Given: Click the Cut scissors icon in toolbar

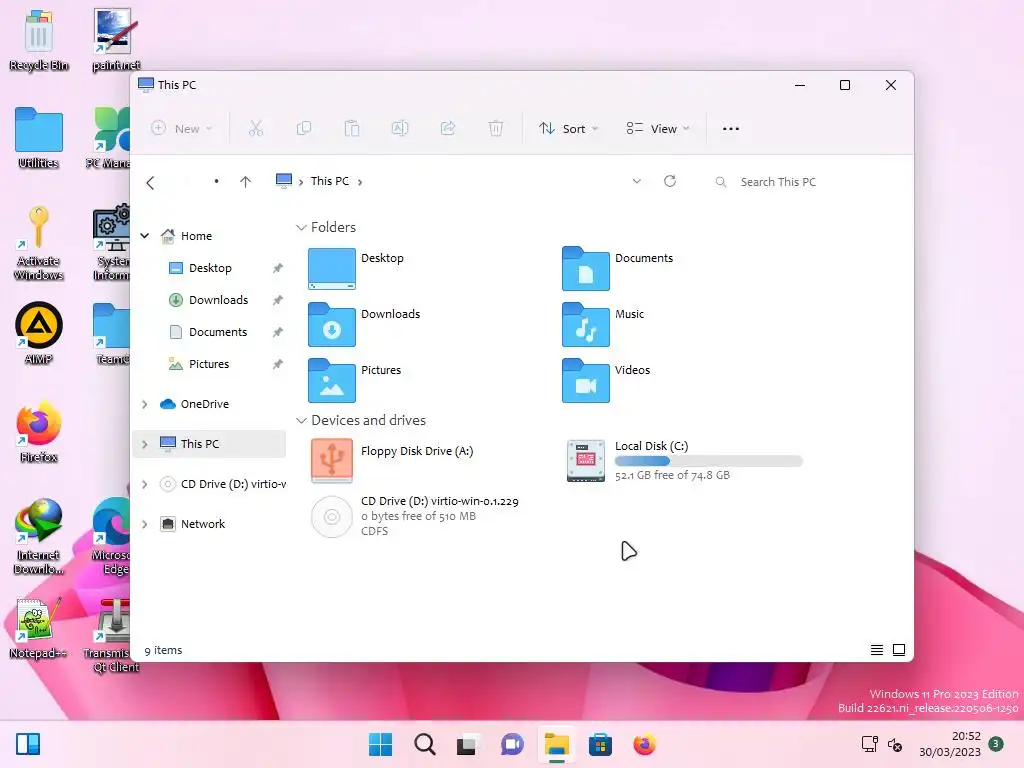Looking at the screenshot, I should click(255, 129).
